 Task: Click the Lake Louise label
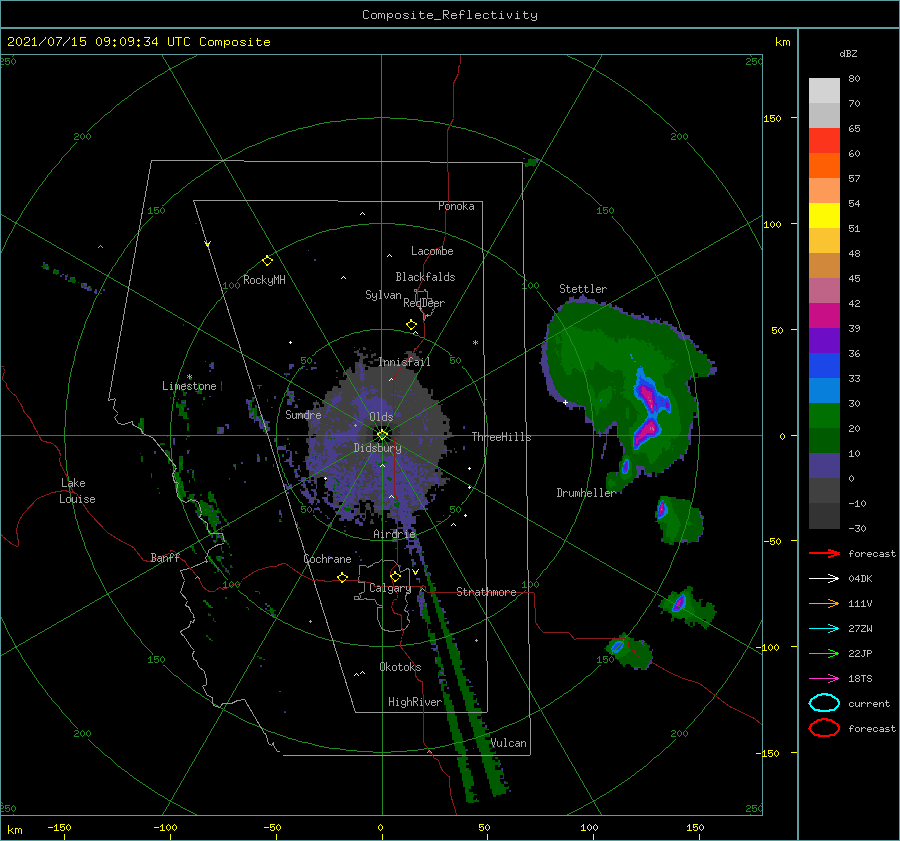pyautogui.click(x=77, y=491)
